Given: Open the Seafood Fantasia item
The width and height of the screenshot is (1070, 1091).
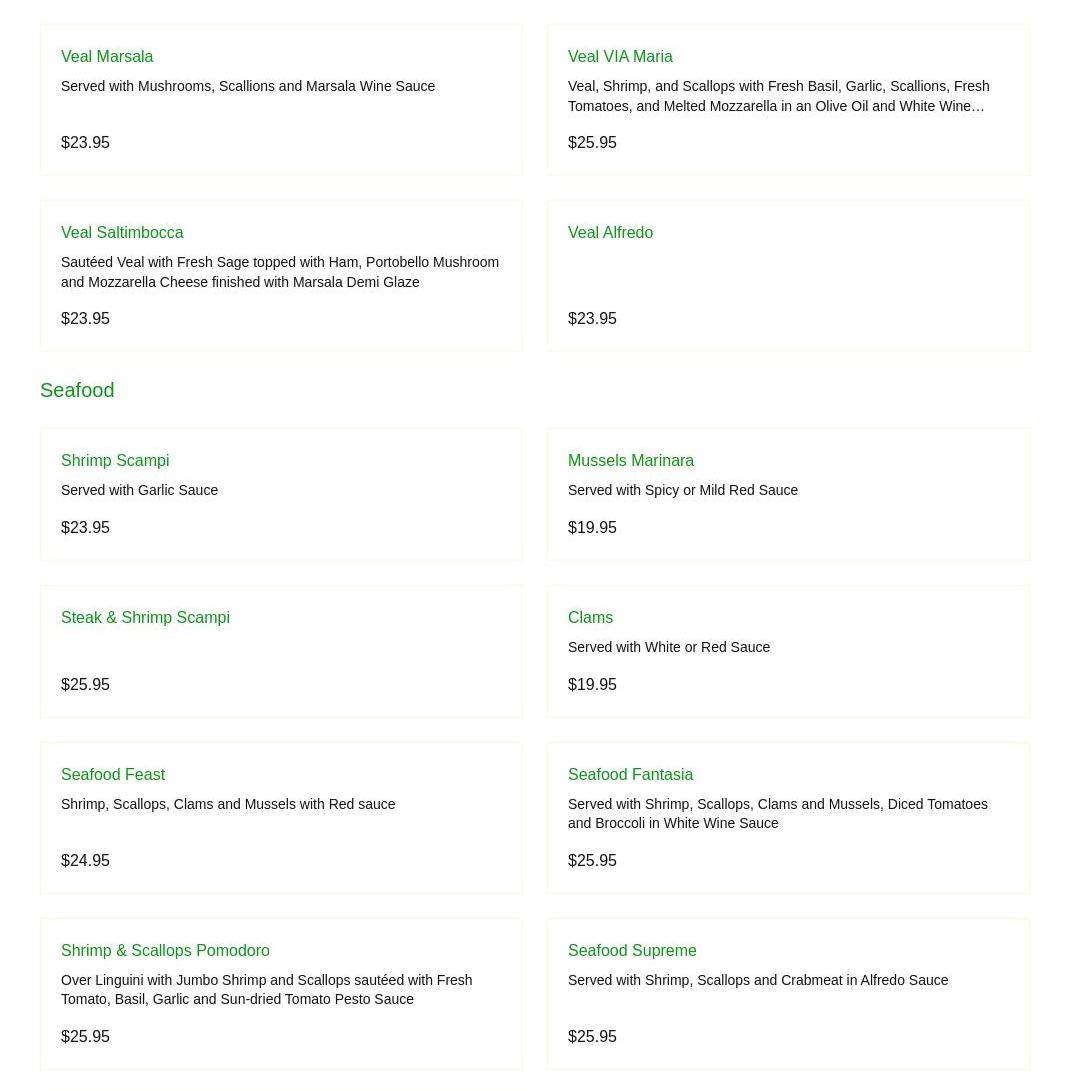Looking at the screenshot, I should click(630, 775).
